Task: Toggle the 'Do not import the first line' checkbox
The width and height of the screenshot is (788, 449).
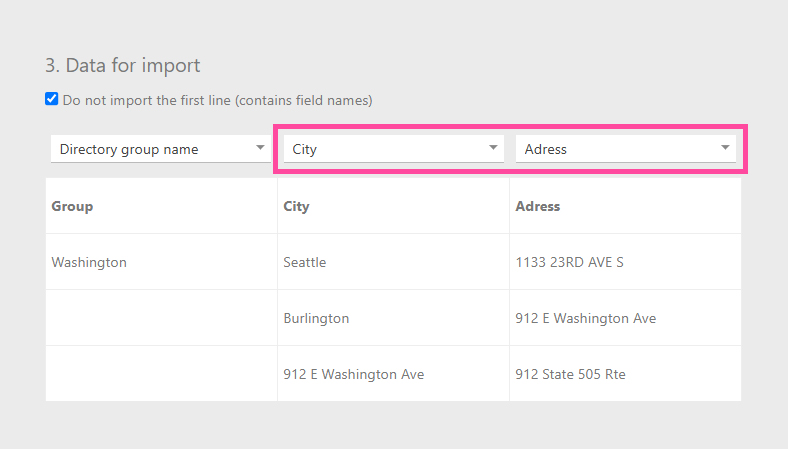Action: point(52,99)
